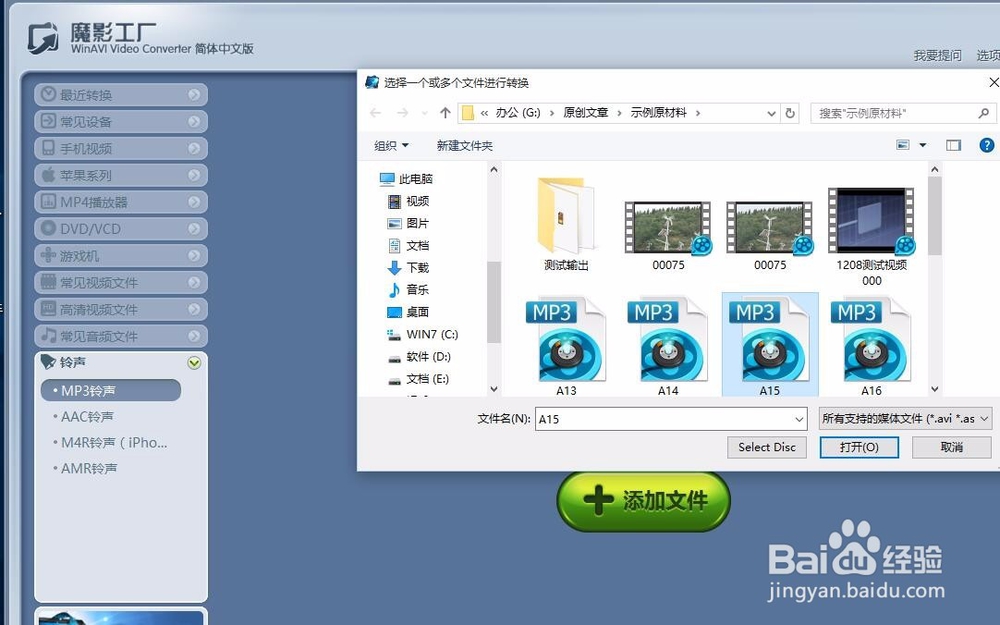Click 新建文件夹 button
This screenshot has height=625, width=1000.
tap(464, 146)
